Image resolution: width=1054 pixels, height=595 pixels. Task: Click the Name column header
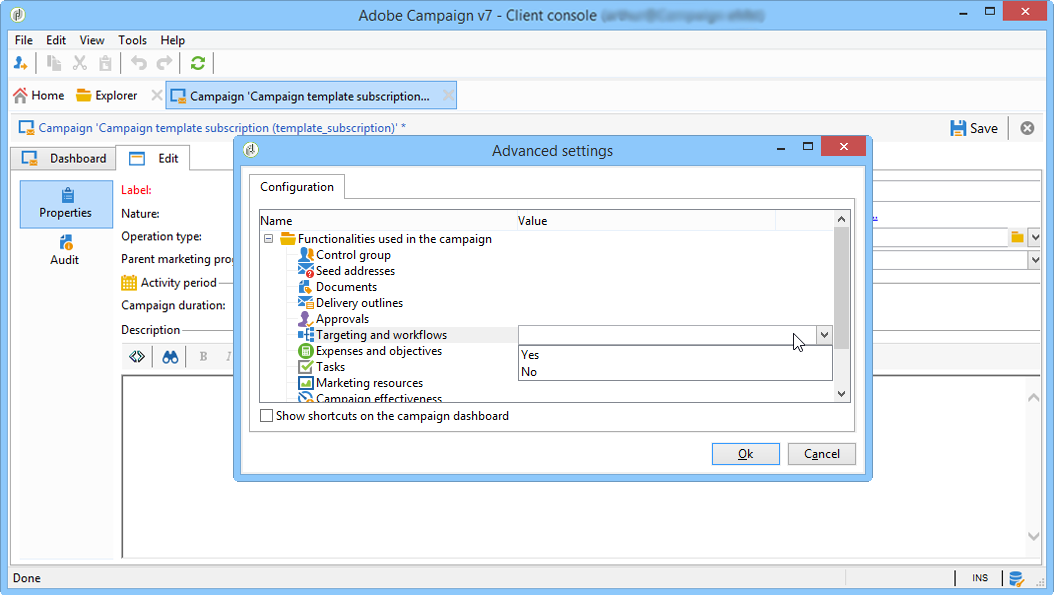click(388, 221)
